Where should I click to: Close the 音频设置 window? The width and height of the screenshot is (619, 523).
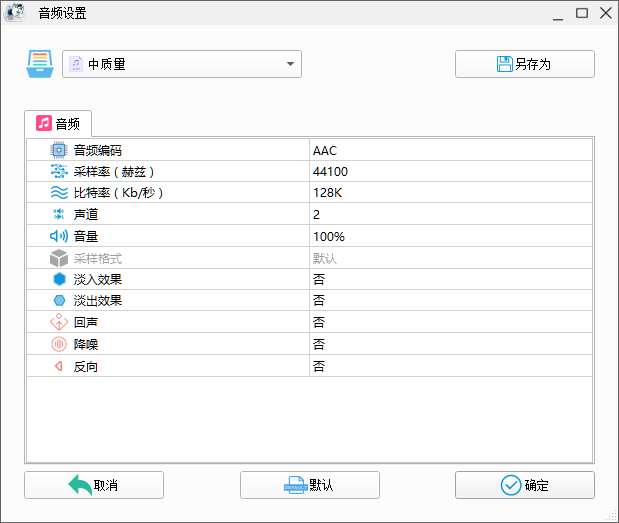606,13
